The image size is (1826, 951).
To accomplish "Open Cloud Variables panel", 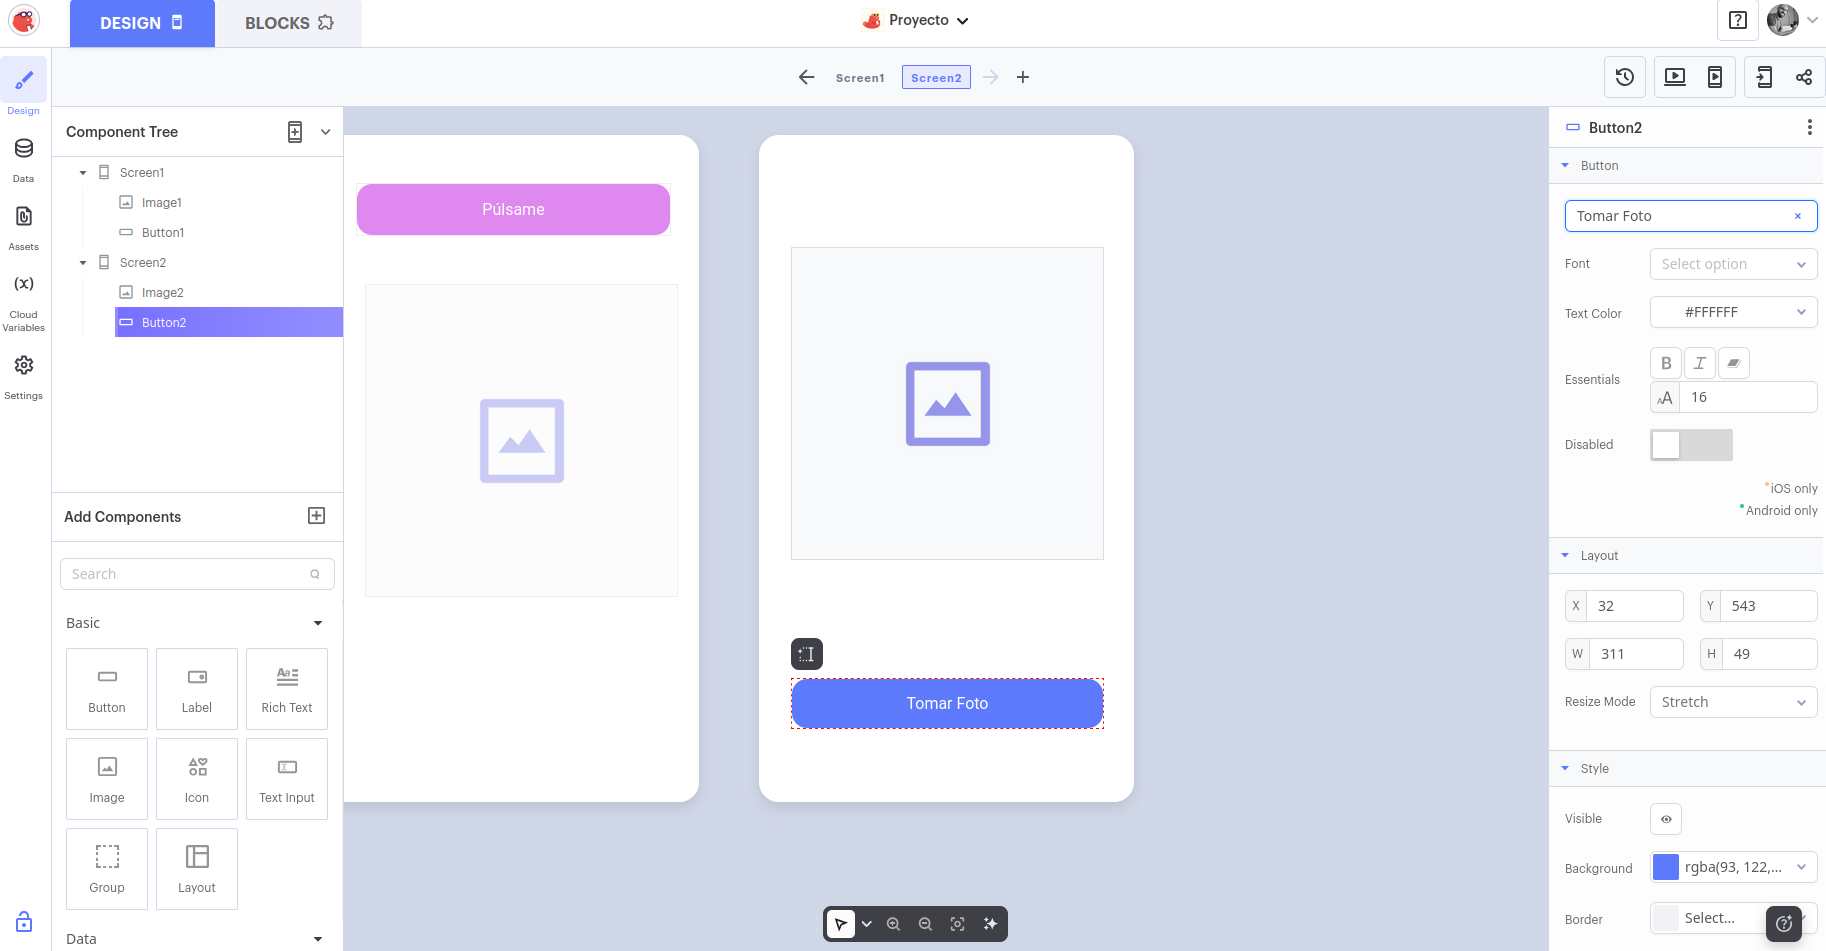I will pyautogui.click(x=24, y=296).
